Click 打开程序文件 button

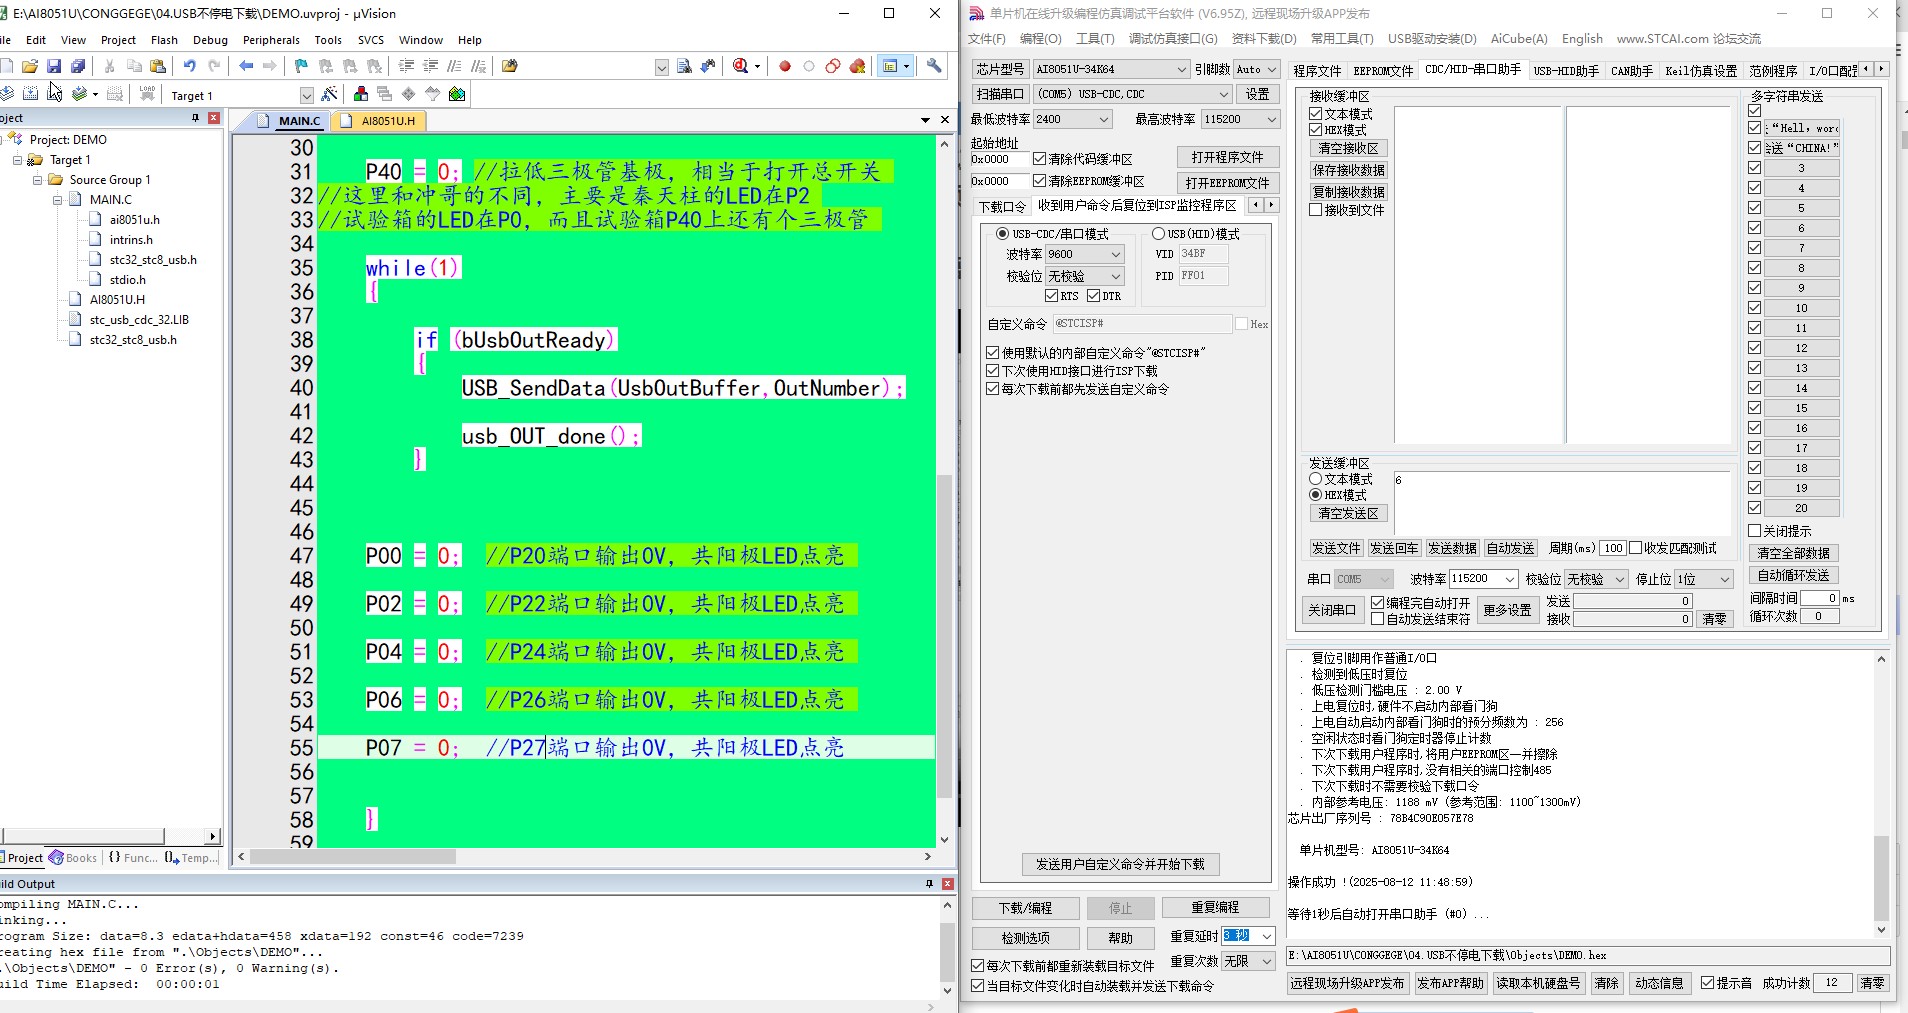pos(1227,157)
